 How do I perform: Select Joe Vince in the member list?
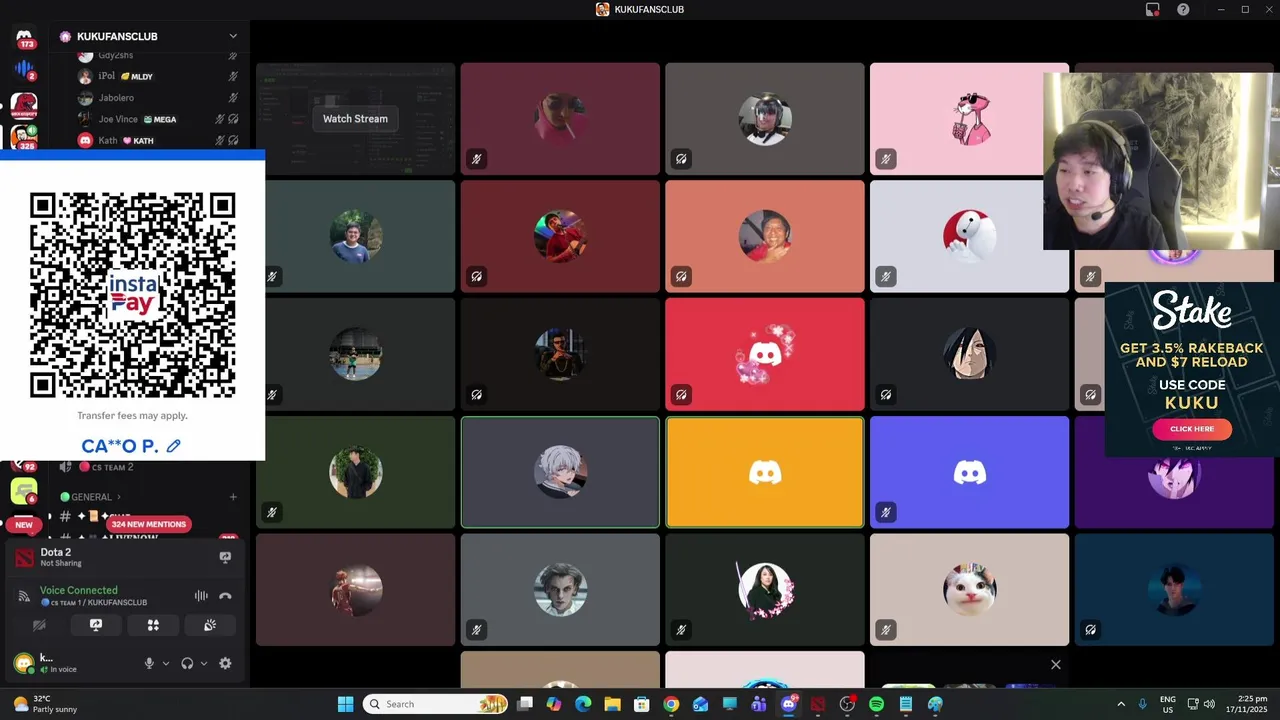pos(158,119)
